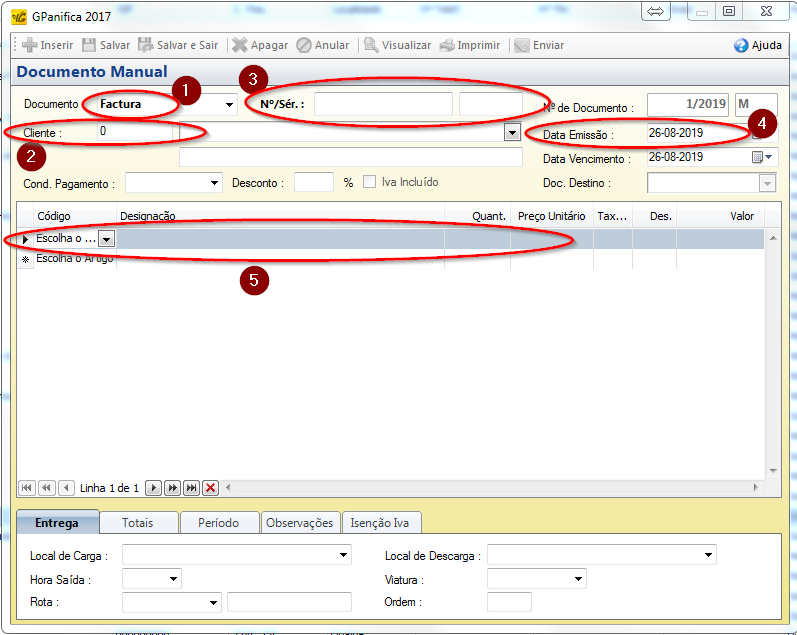Click the Imprimir printer icon

tap(448, 45)
